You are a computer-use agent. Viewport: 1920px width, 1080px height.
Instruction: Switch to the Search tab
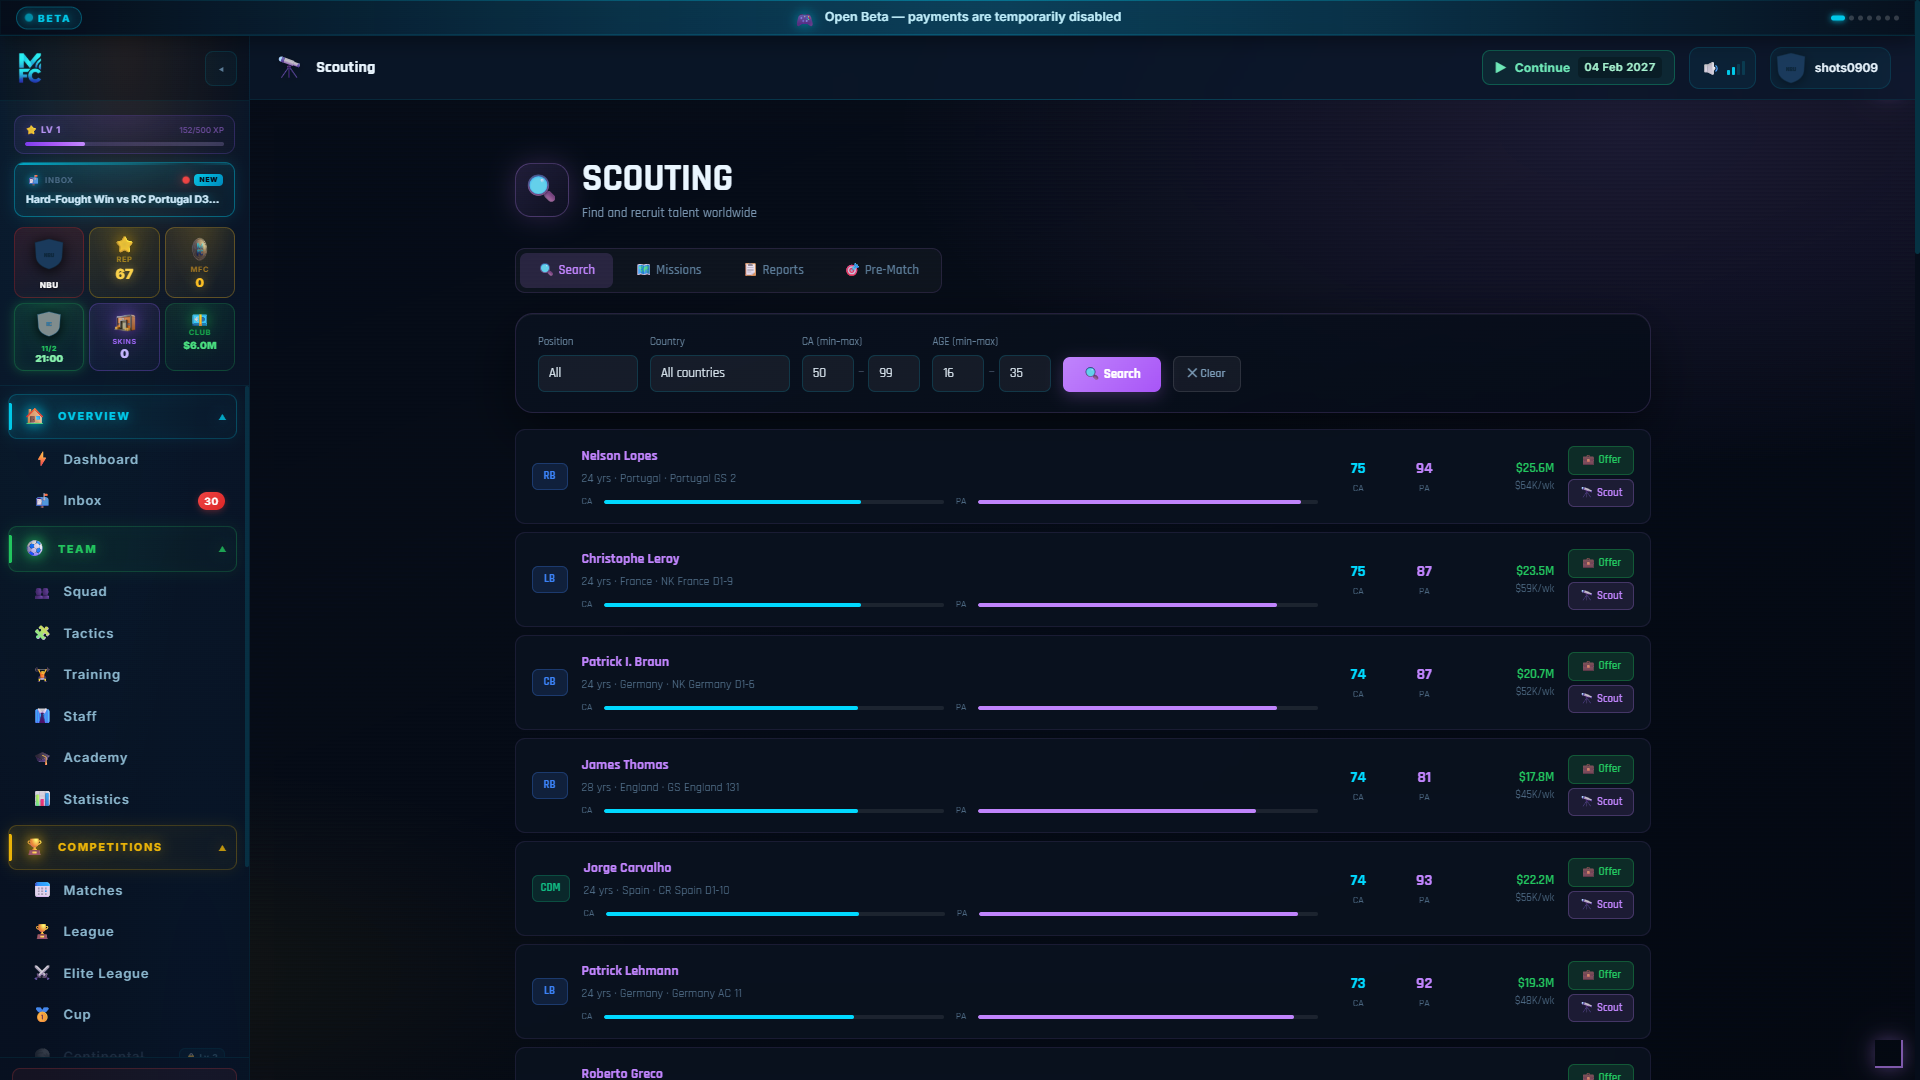pos(567,270)
